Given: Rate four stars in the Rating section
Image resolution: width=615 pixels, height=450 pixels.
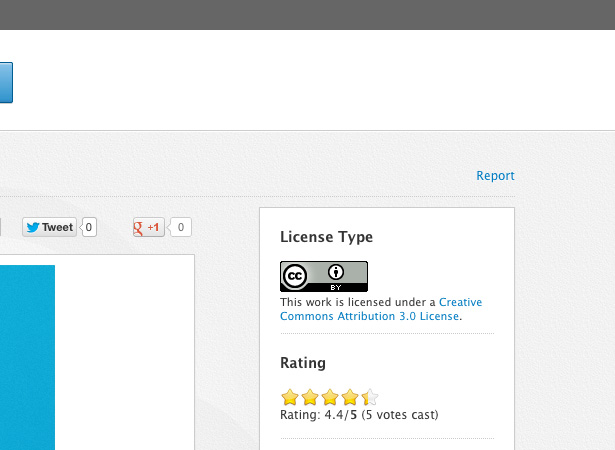Looking at the screenshot, I should point(350,397).
